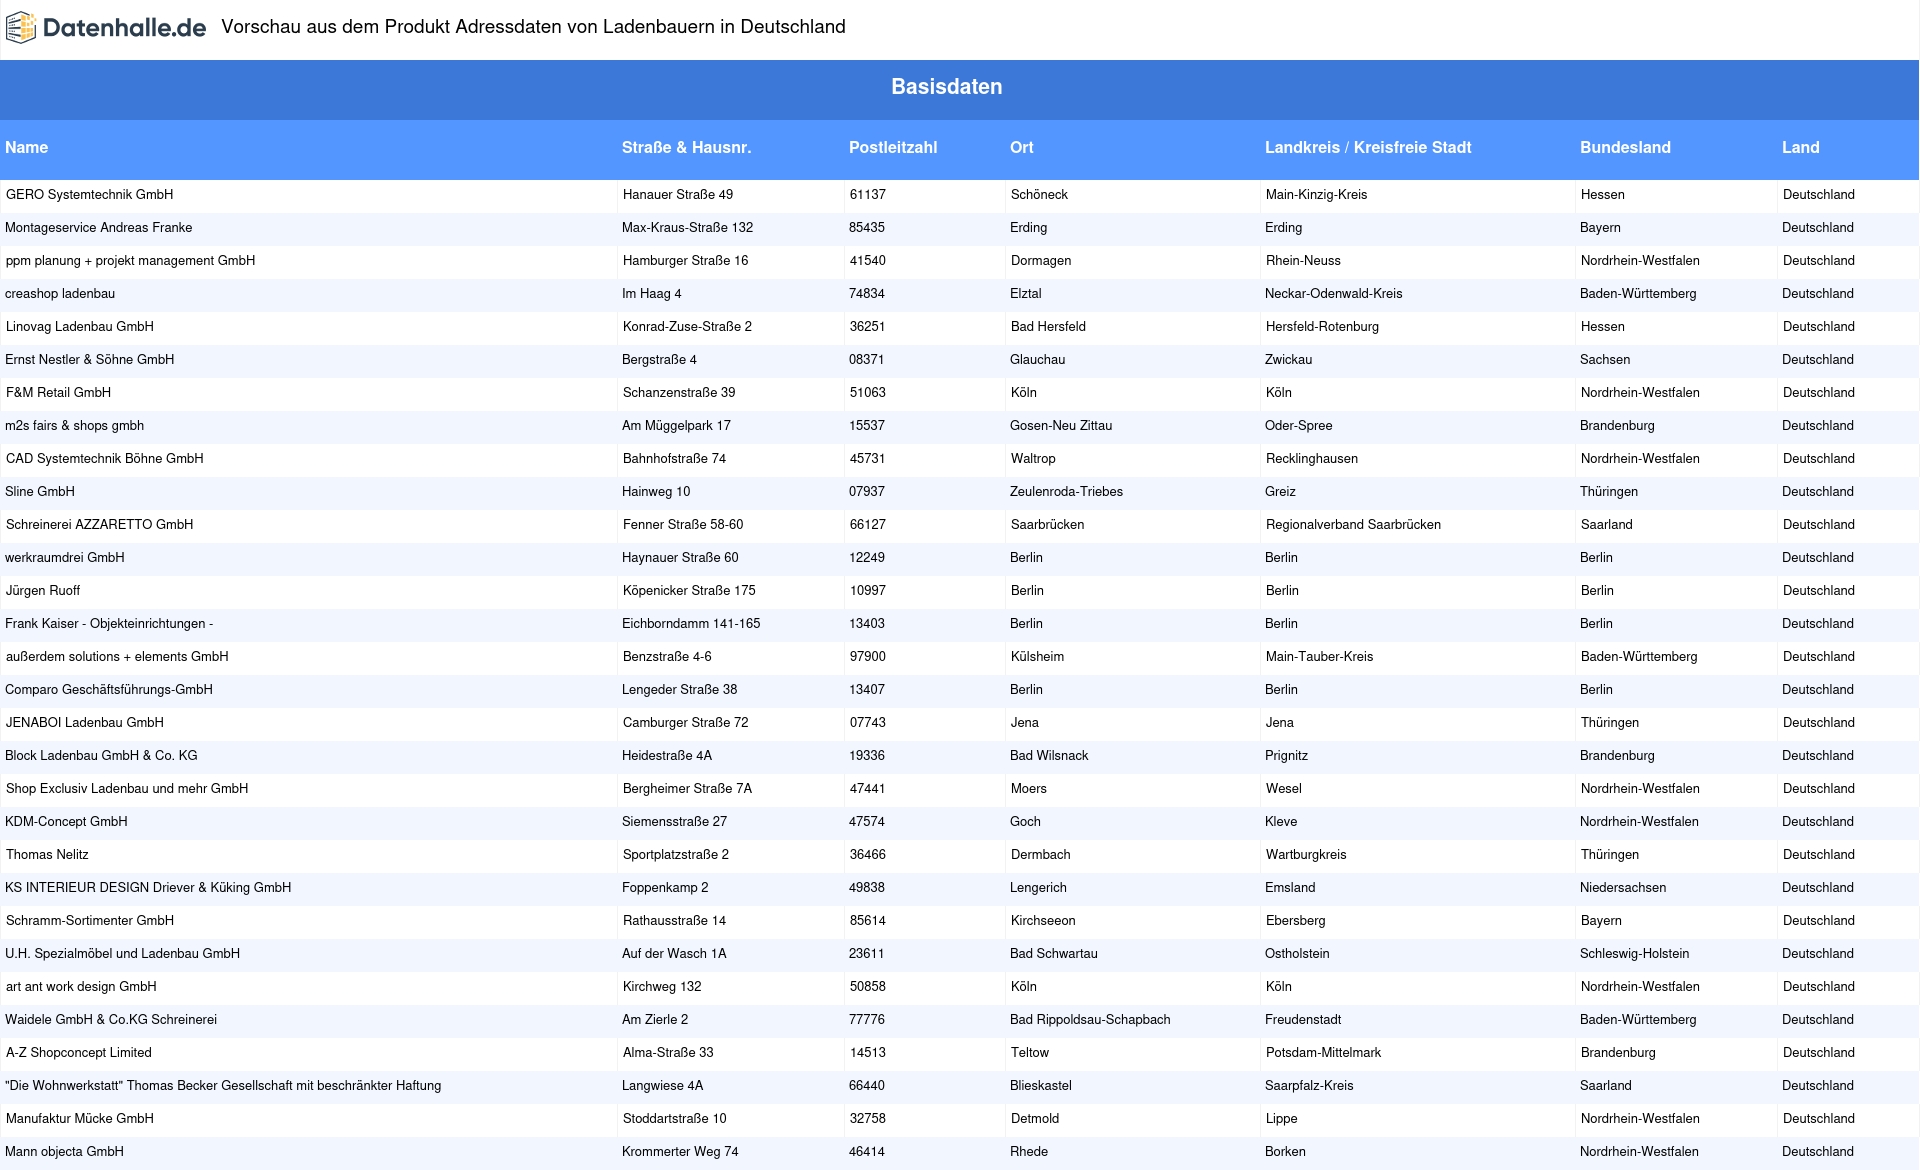Click the Name column header
Screen dimensions: 1920x1170
pos(27,147)
